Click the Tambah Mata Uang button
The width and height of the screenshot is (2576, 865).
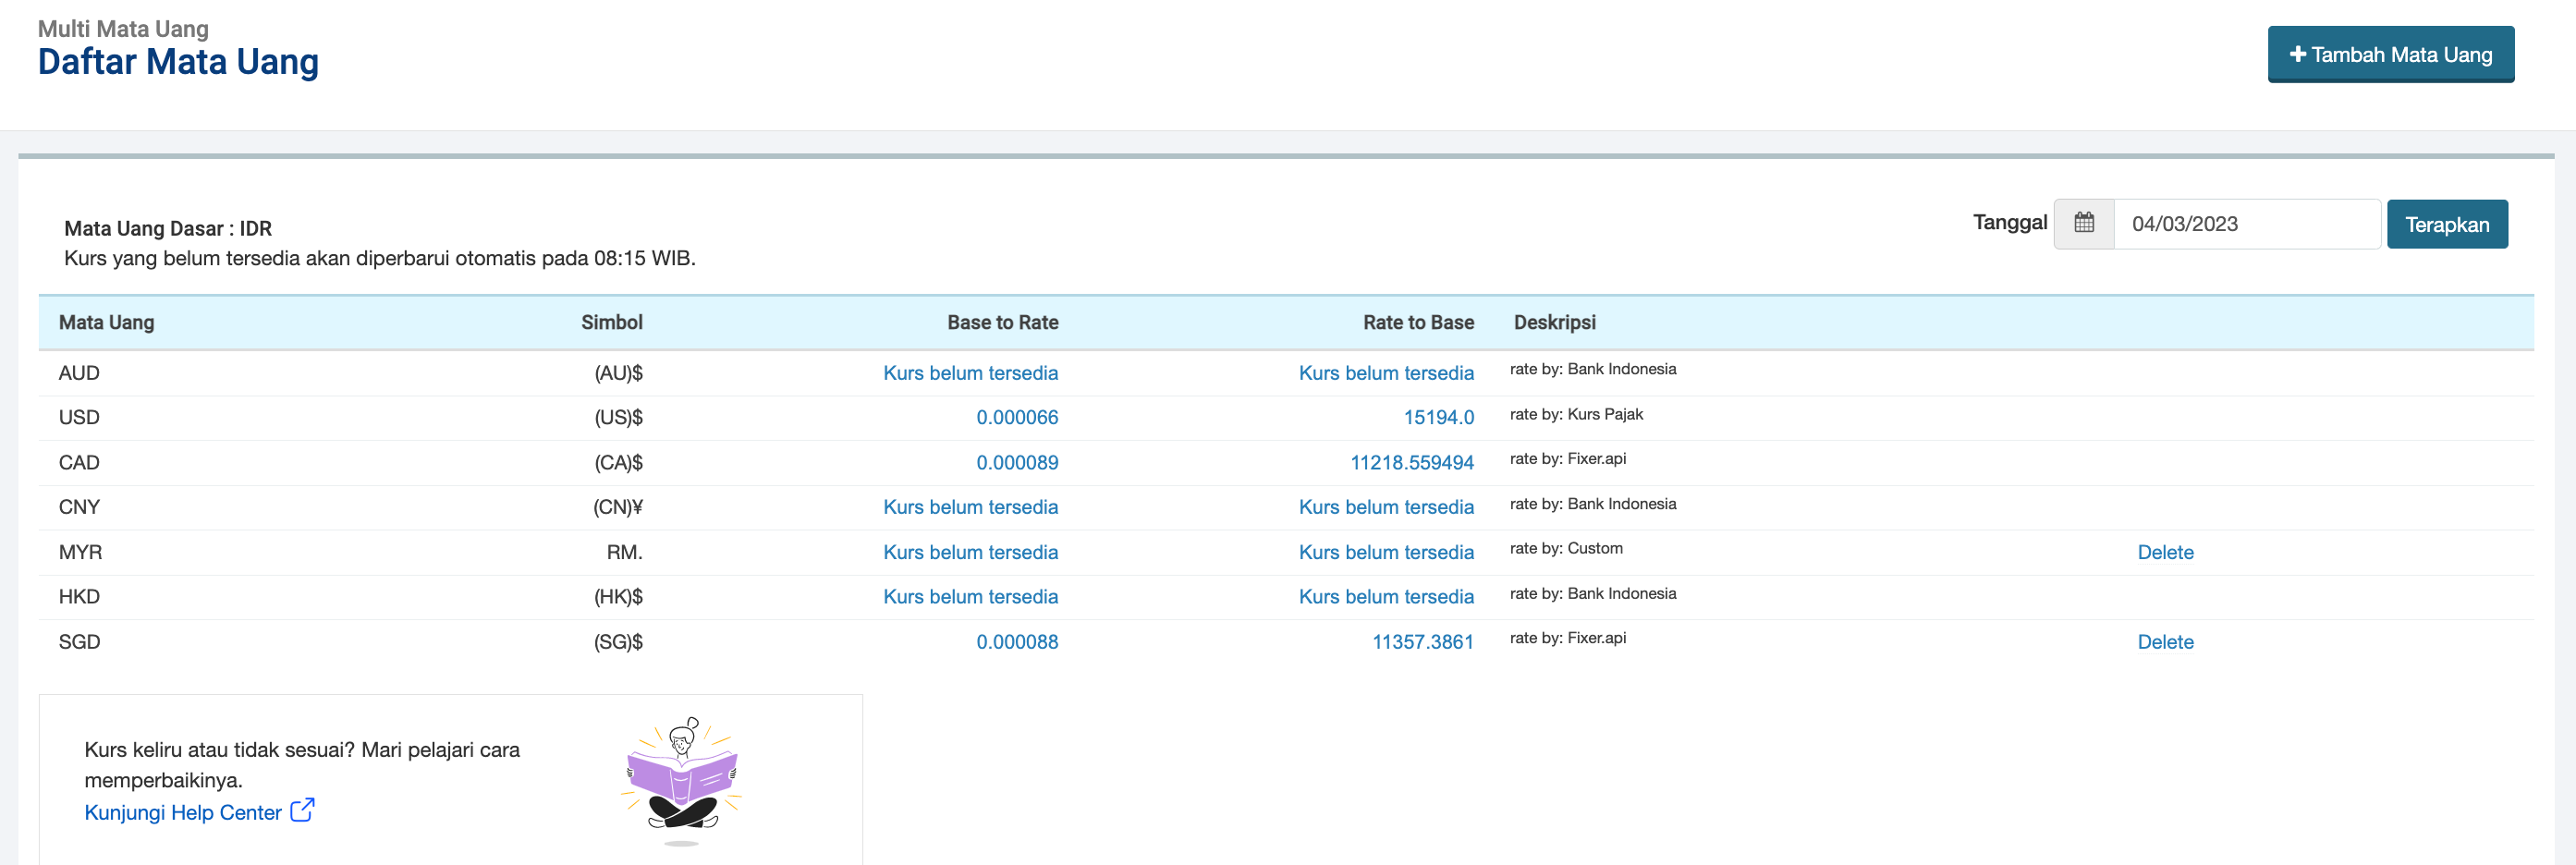pyautogui.click(x=2390, y=54)
